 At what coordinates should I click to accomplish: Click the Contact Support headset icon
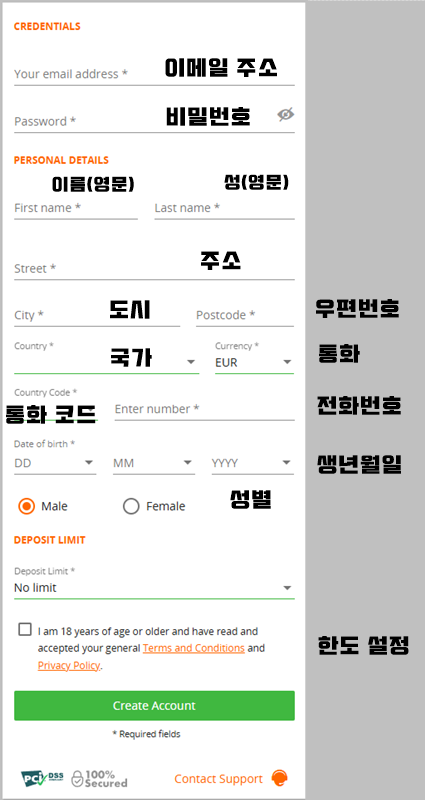tap(279, 778)
